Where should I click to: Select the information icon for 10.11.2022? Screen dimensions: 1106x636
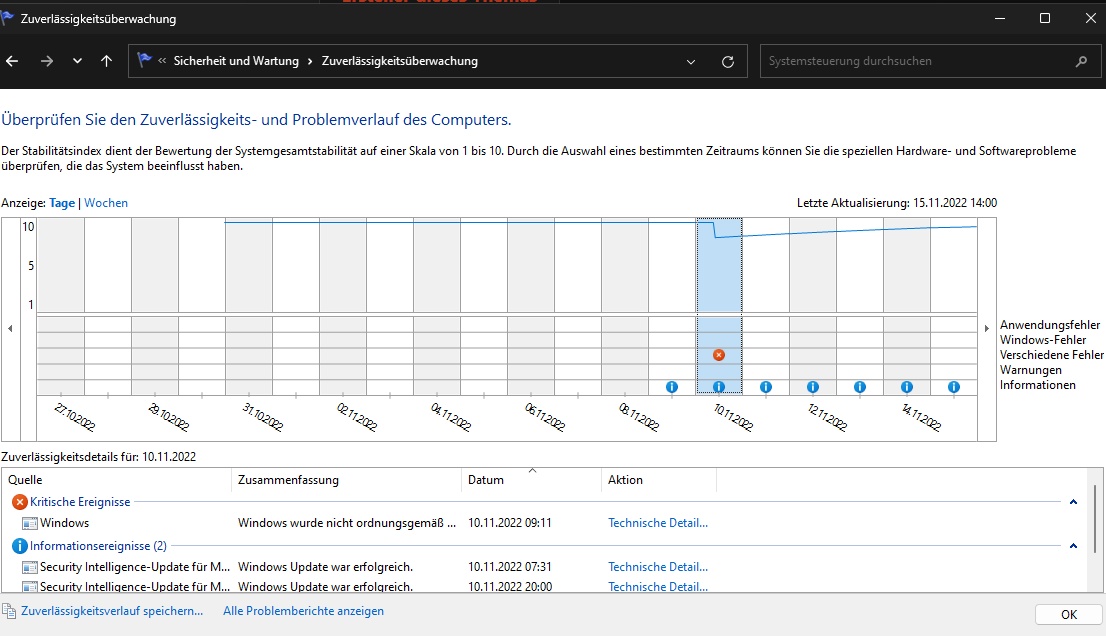click(x=719, y=387)
